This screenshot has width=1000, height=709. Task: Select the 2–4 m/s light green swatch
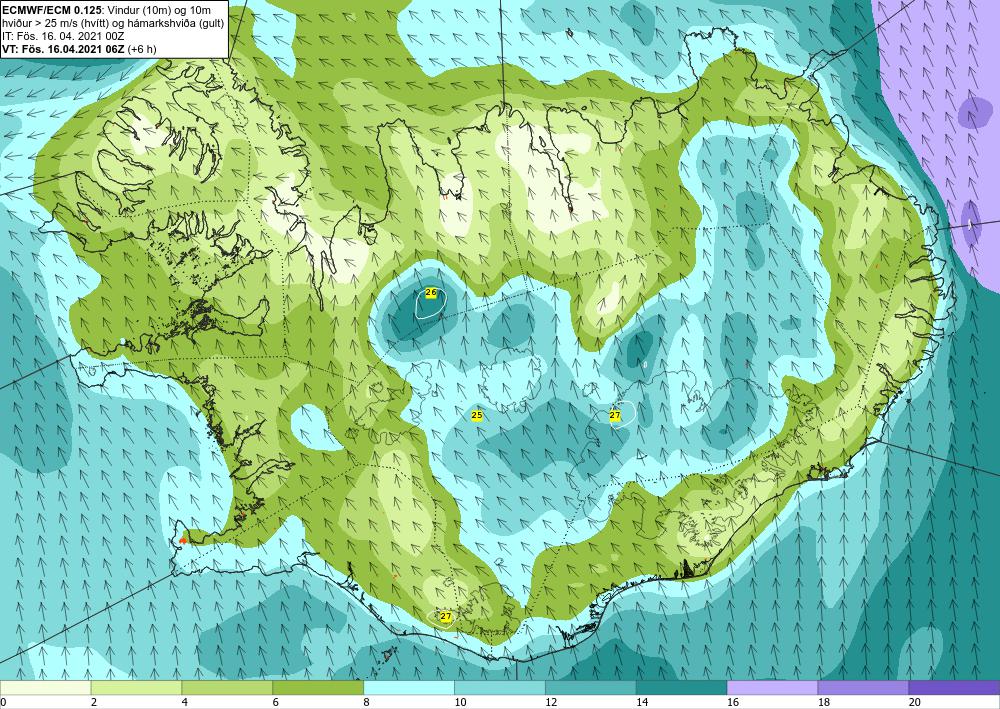click(136, 688)
